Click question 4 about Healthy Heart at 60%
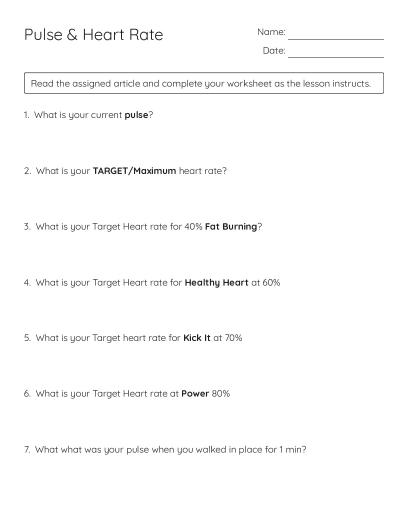The image size is (408, 528). point(152,283)
